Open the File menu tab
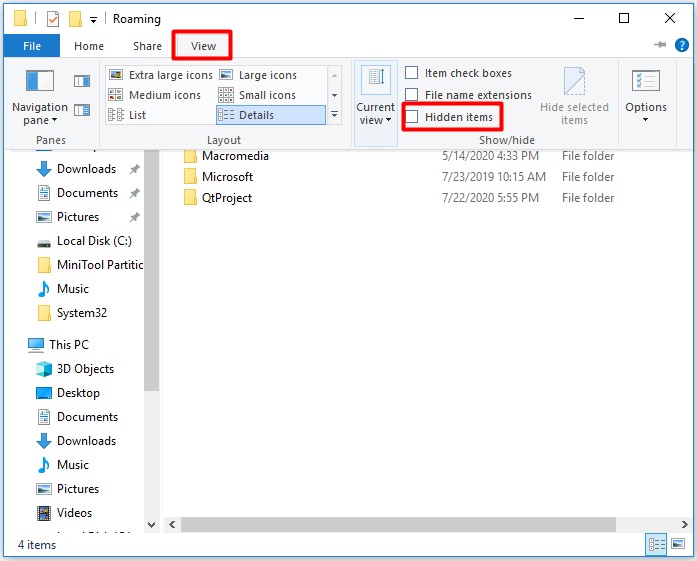Viewport: 697px width, 561px height. click(x=32, y=46)
